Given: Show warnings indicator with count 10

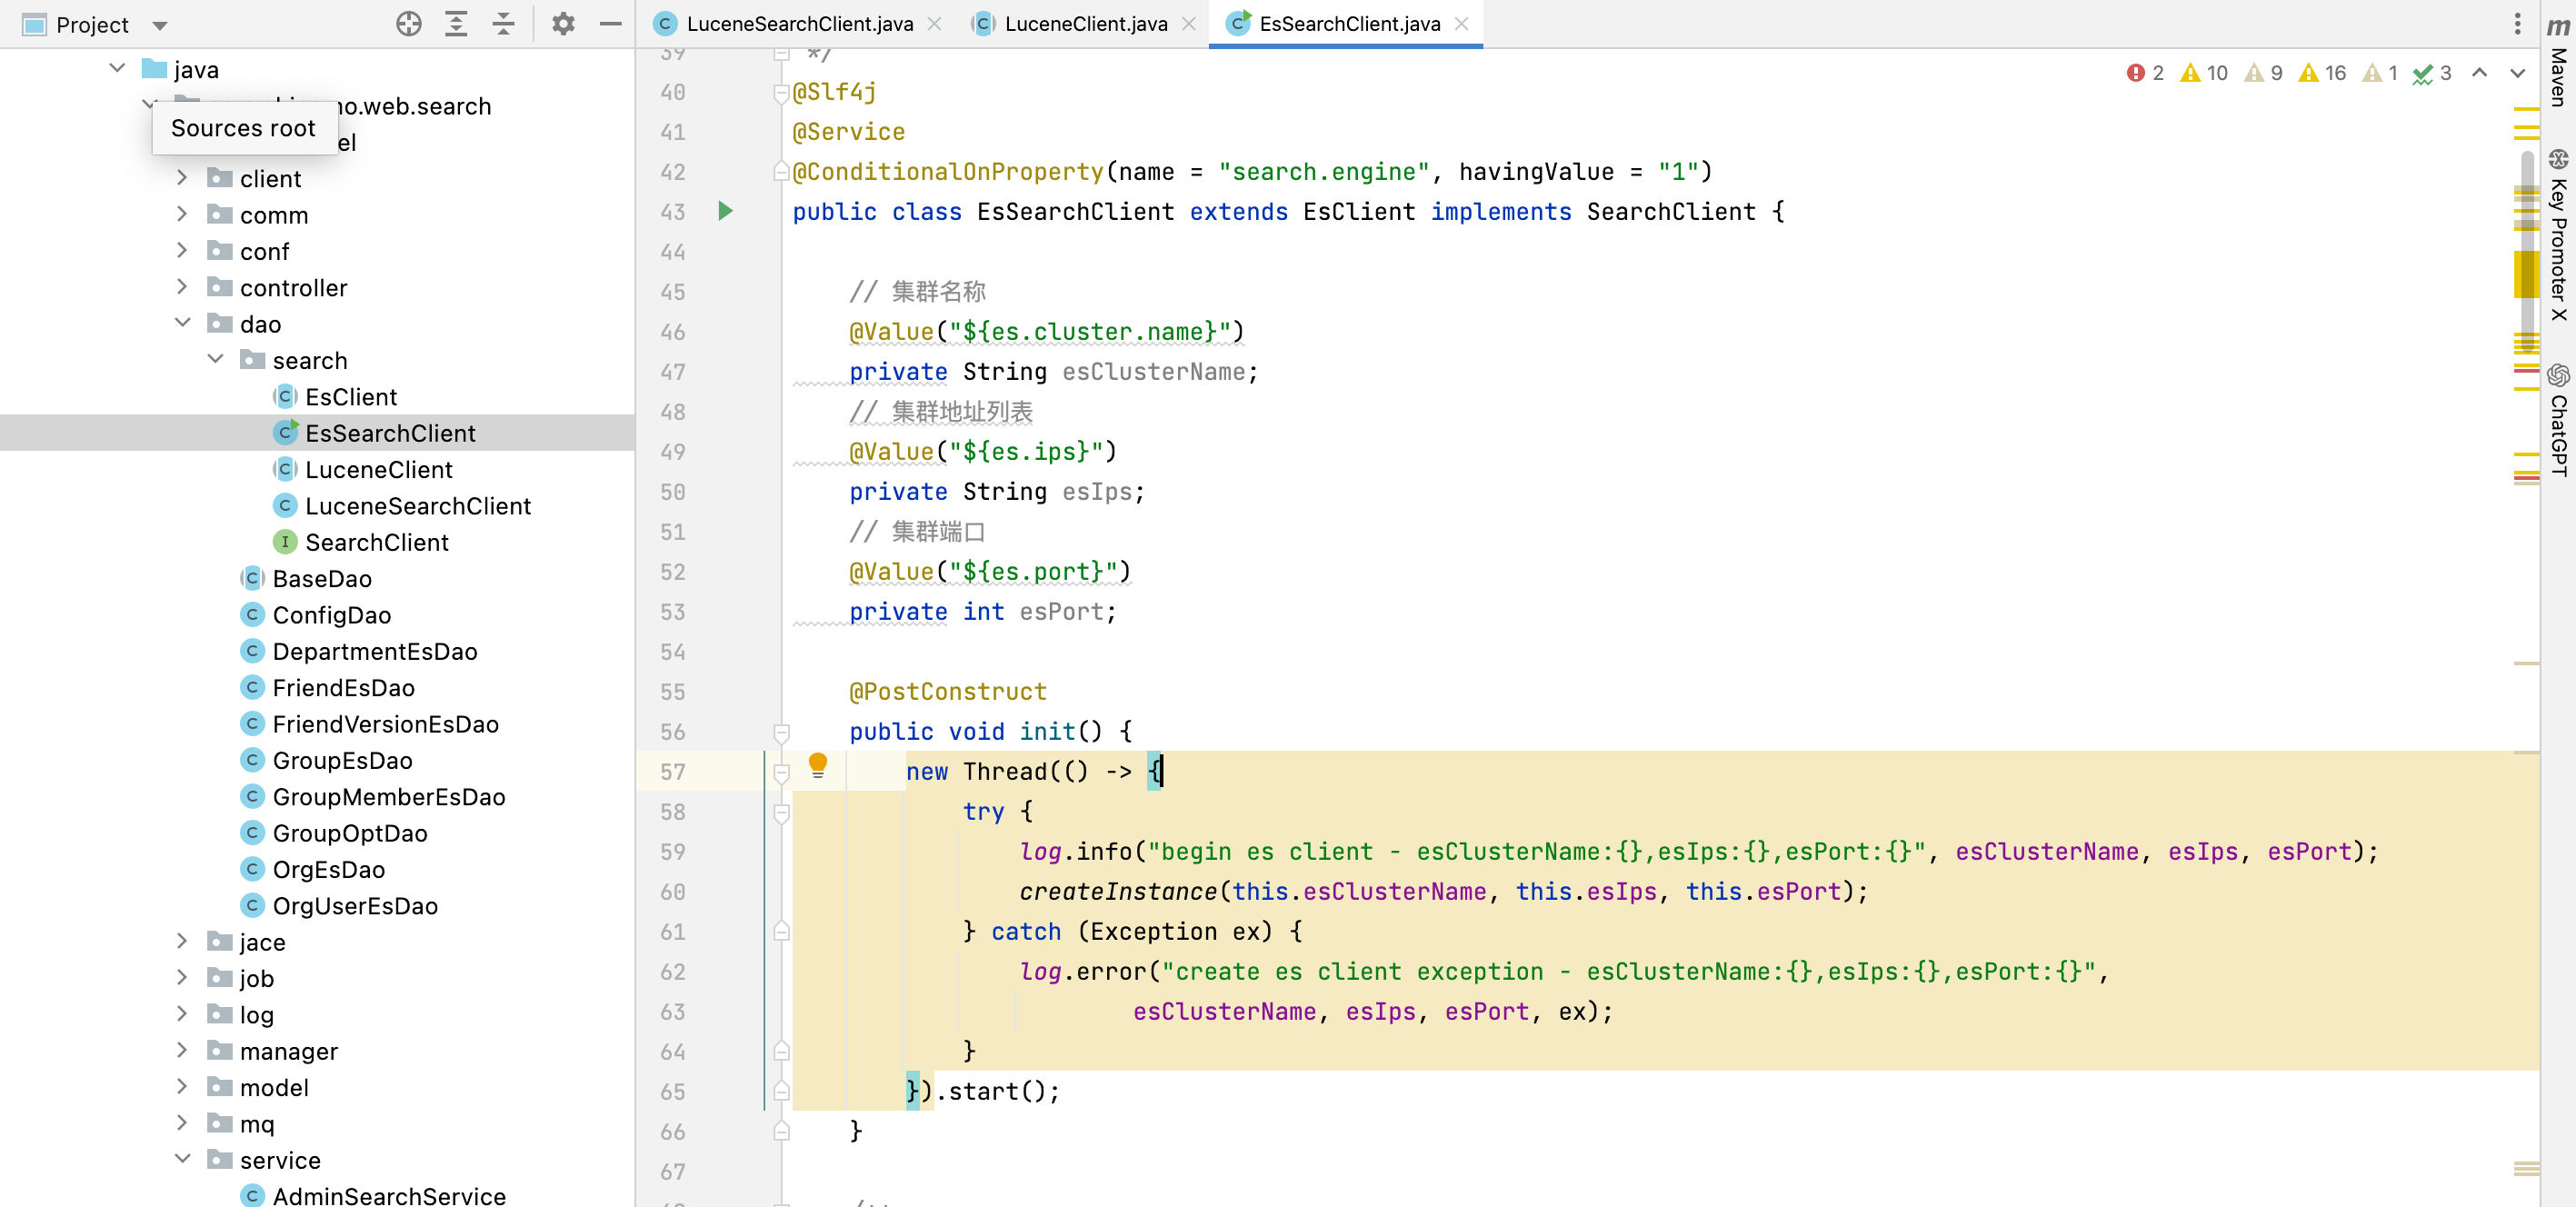Looking at the screenshot, I should 2203,73.
